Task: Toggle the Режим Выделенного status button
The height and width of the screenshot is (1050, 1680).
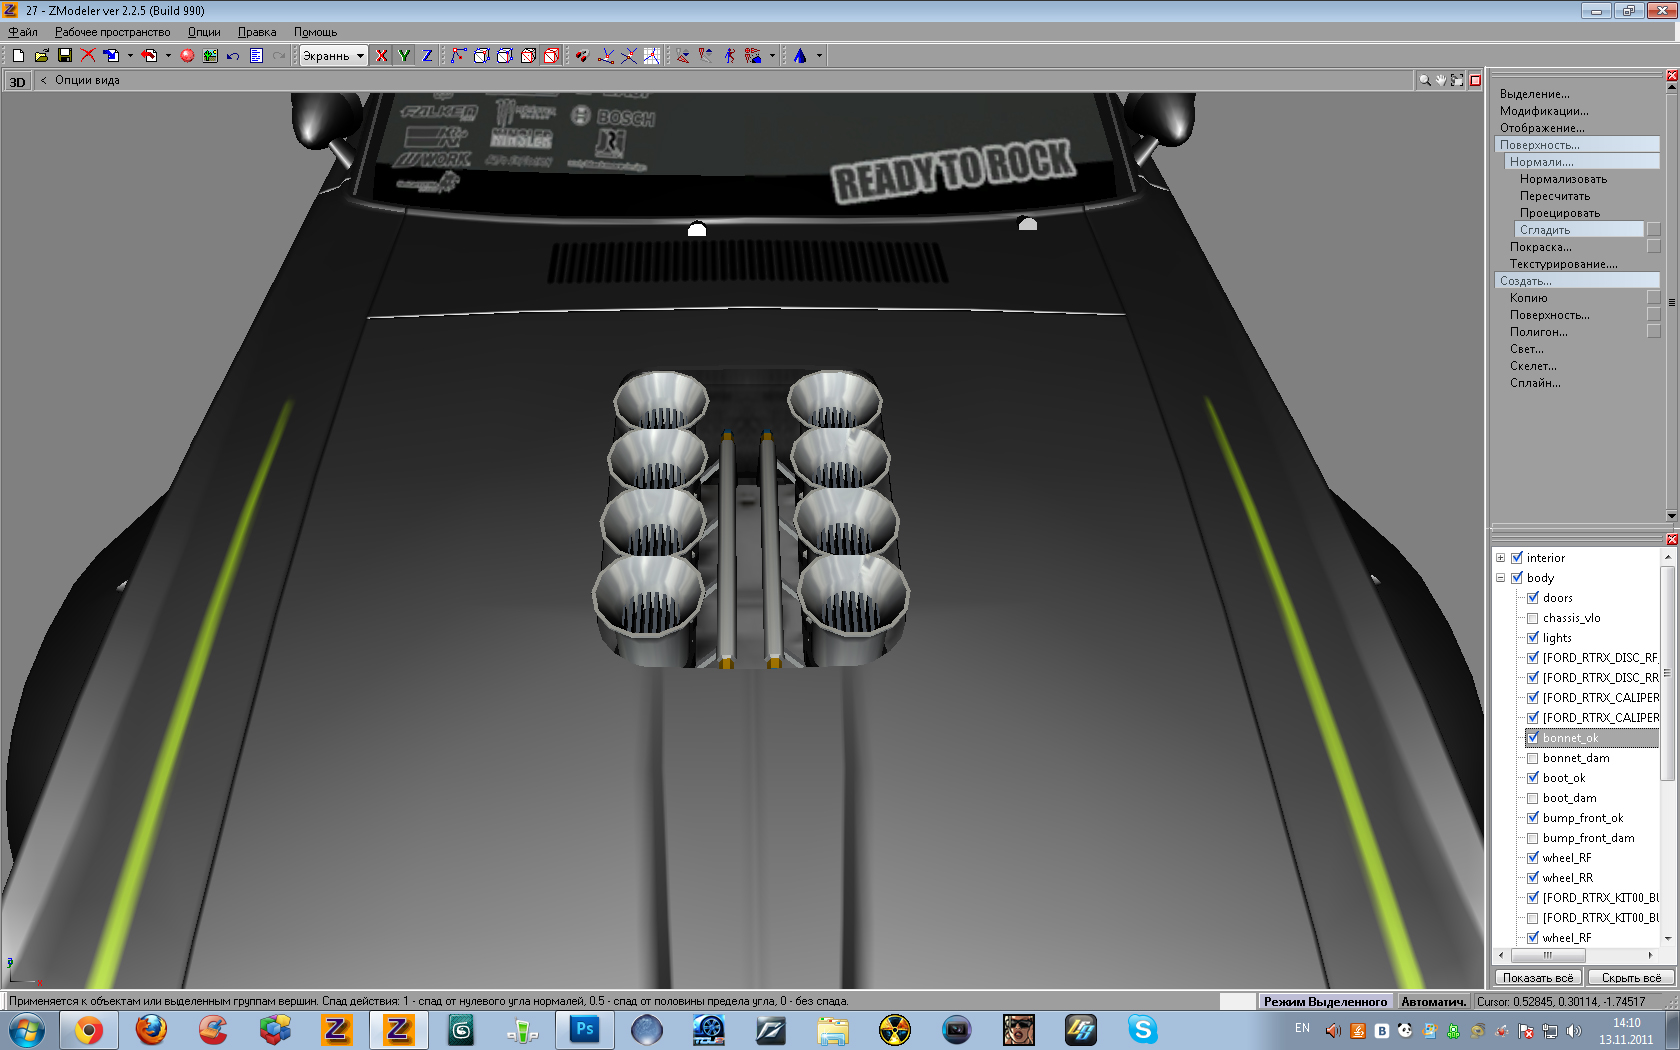Action: [1325, 1001]
